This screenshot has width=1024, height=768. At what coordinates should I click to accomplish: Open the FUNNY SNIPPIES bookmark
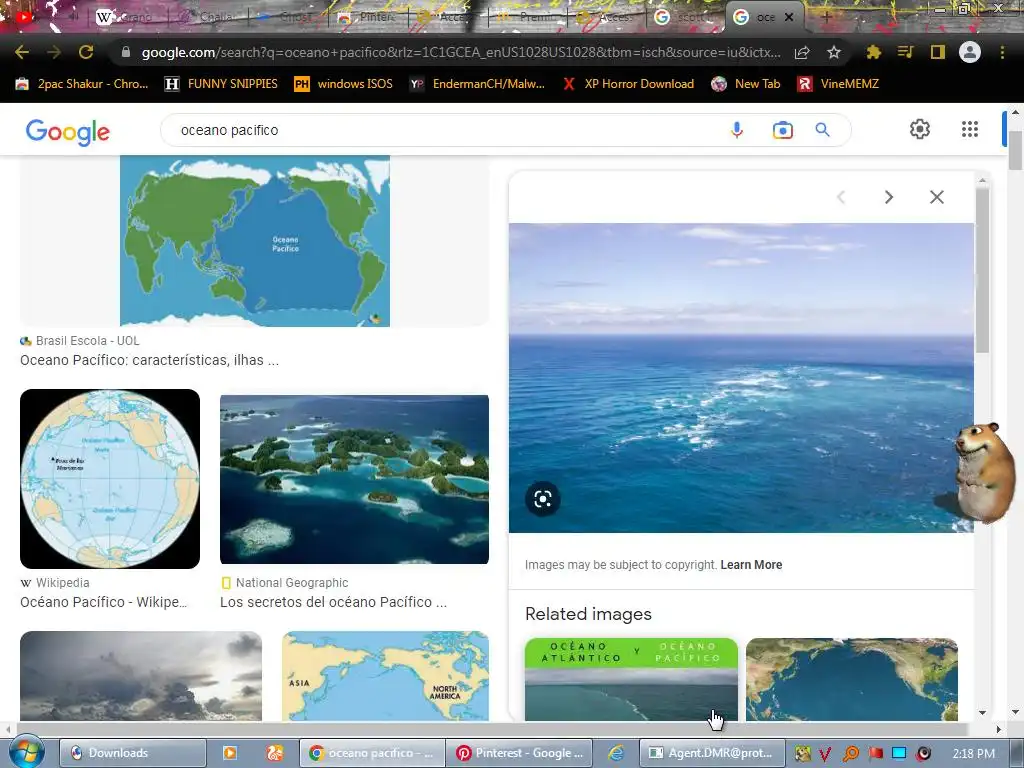click(x=221, y=84)
